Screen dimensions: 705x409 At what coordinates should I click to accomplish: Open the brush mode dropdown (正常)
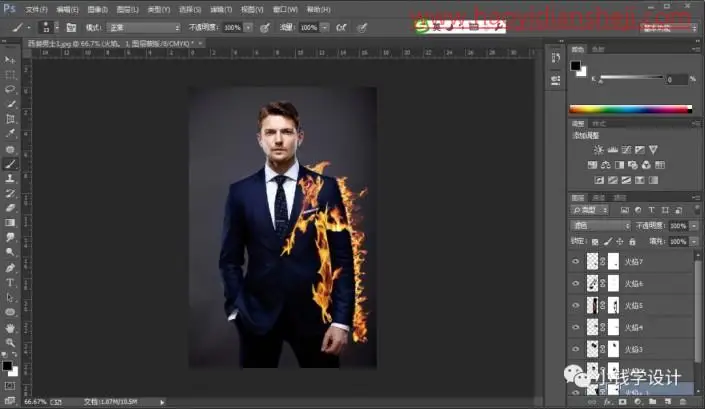pyautogui.click(x=144, y=28)
